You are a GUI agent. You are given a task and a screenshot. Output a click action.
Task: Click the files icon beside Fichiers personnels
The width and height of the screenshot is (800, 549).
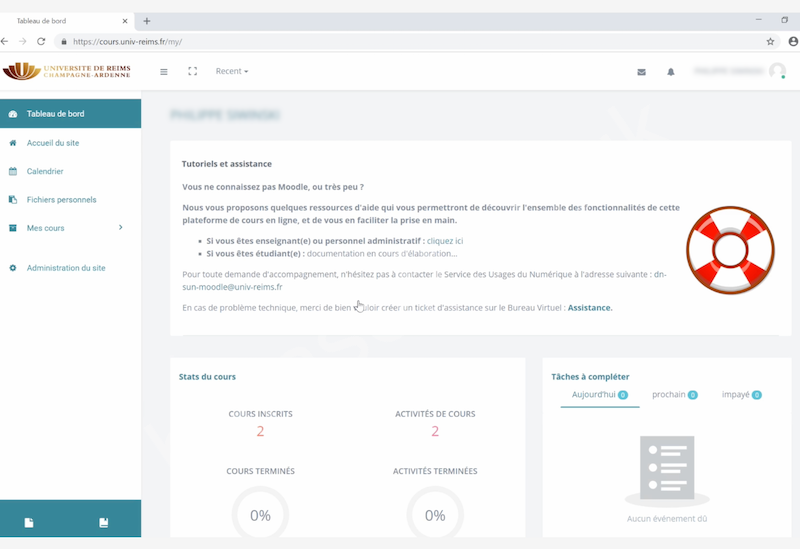coord(13,199)
